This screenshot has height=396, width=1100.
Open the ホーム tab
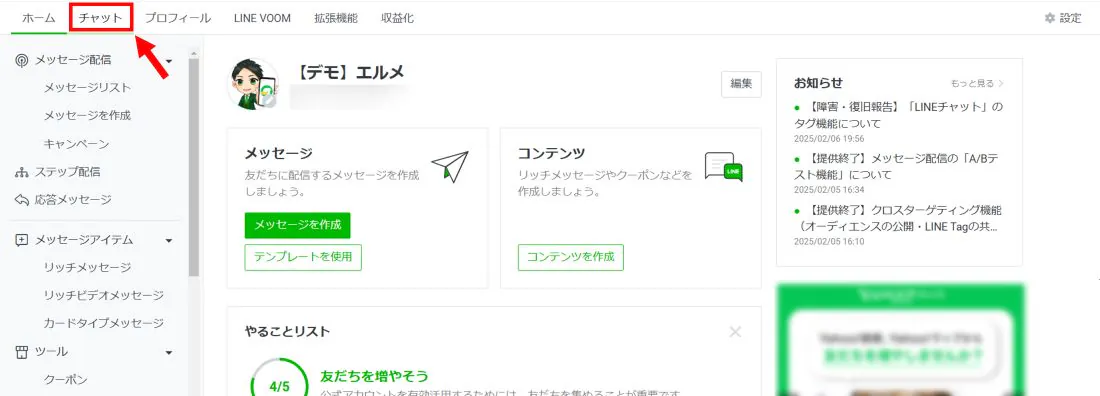pos(39,18)
